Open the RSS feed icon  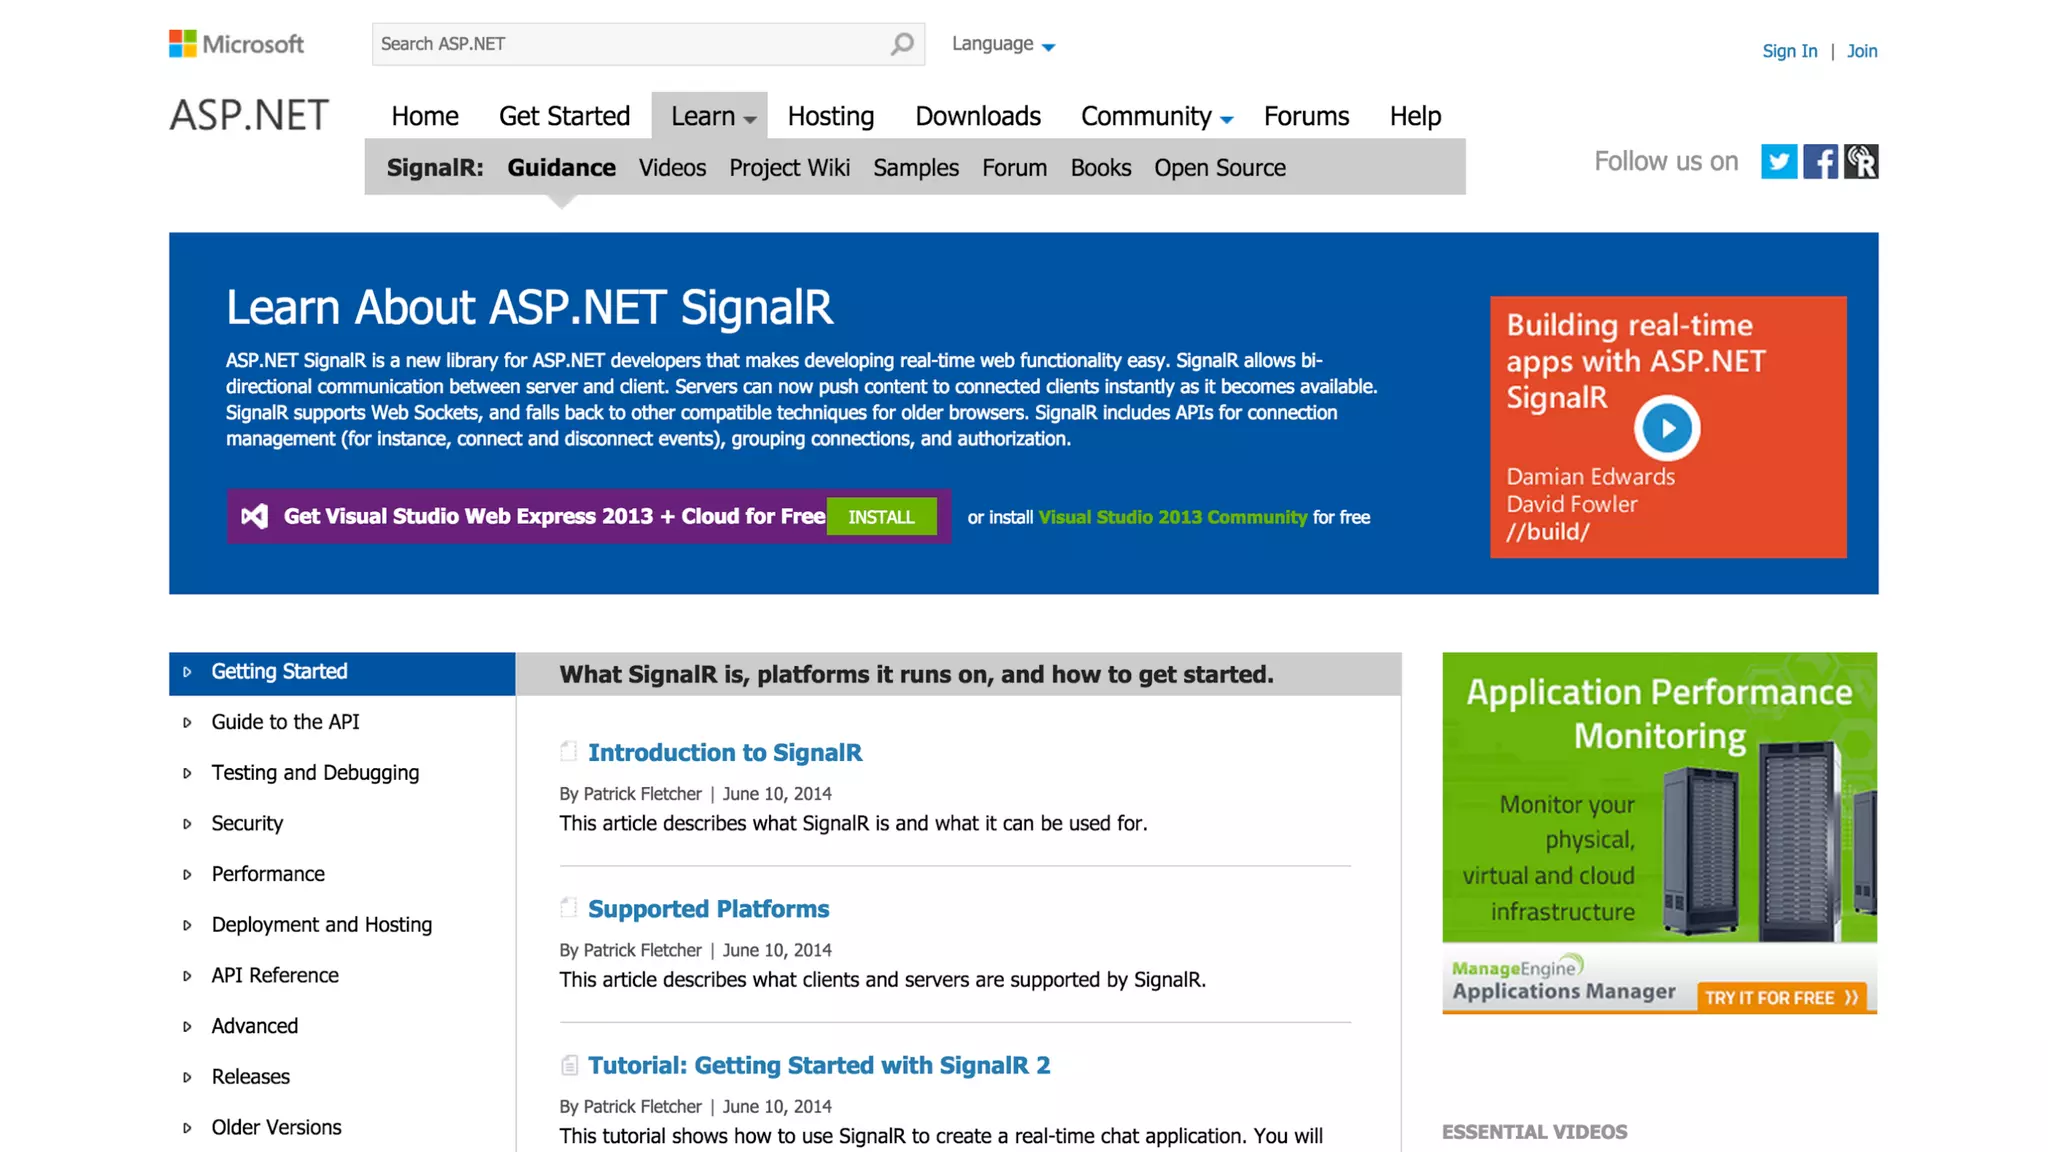1861,162
